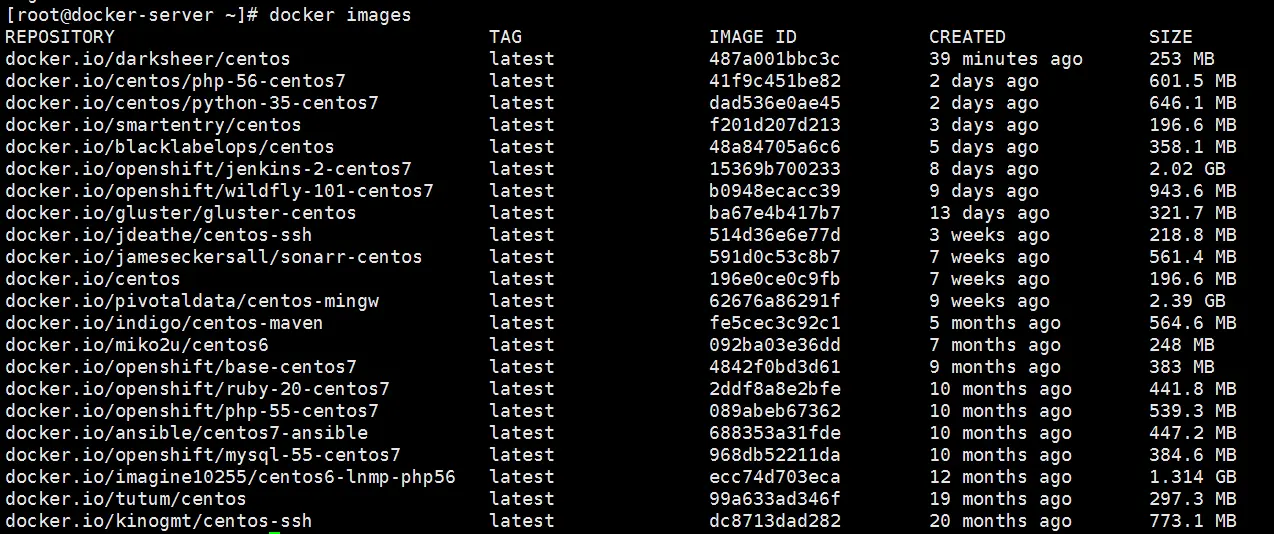Click the IMAGE ID column header
Screen dimensions: 1274x534
click(753, 37)
